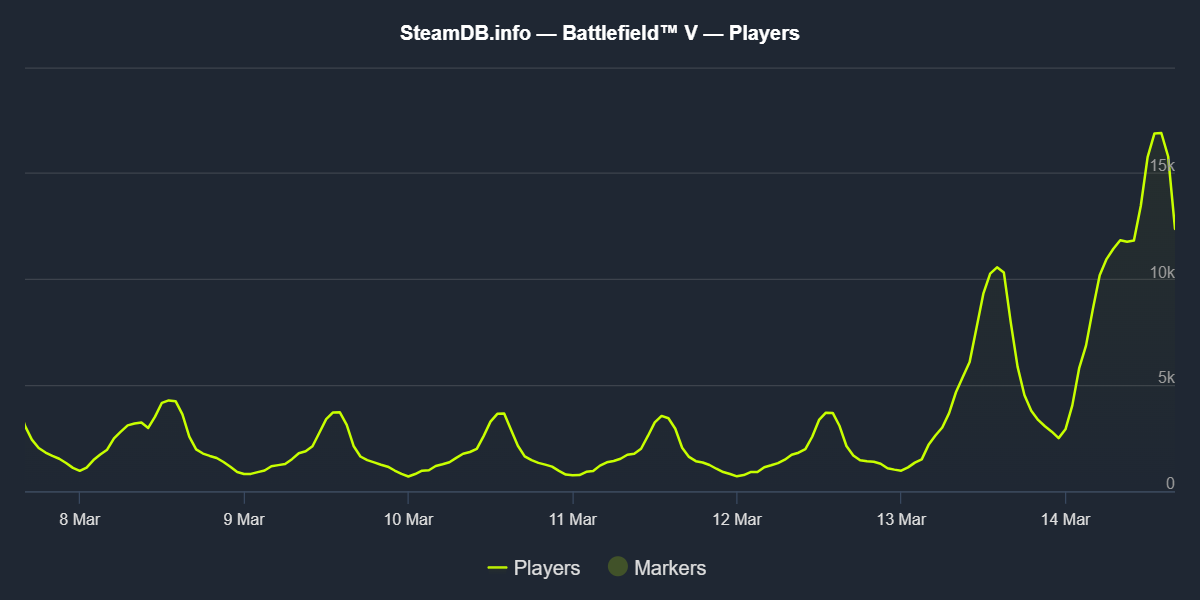Viewport: 1200px width, 600px height.
Task: Select the 12 Mar x-axis label
Action: point(737,519)
